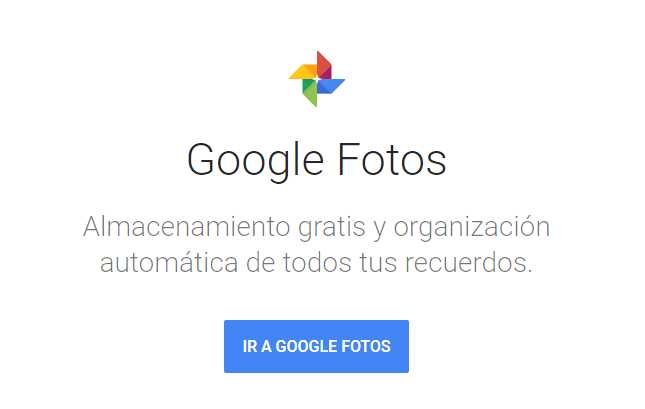The width and height of the screenshot is (645, 409).
Task: Click the letter y between gratis and organización
Action: pos(379,231)
